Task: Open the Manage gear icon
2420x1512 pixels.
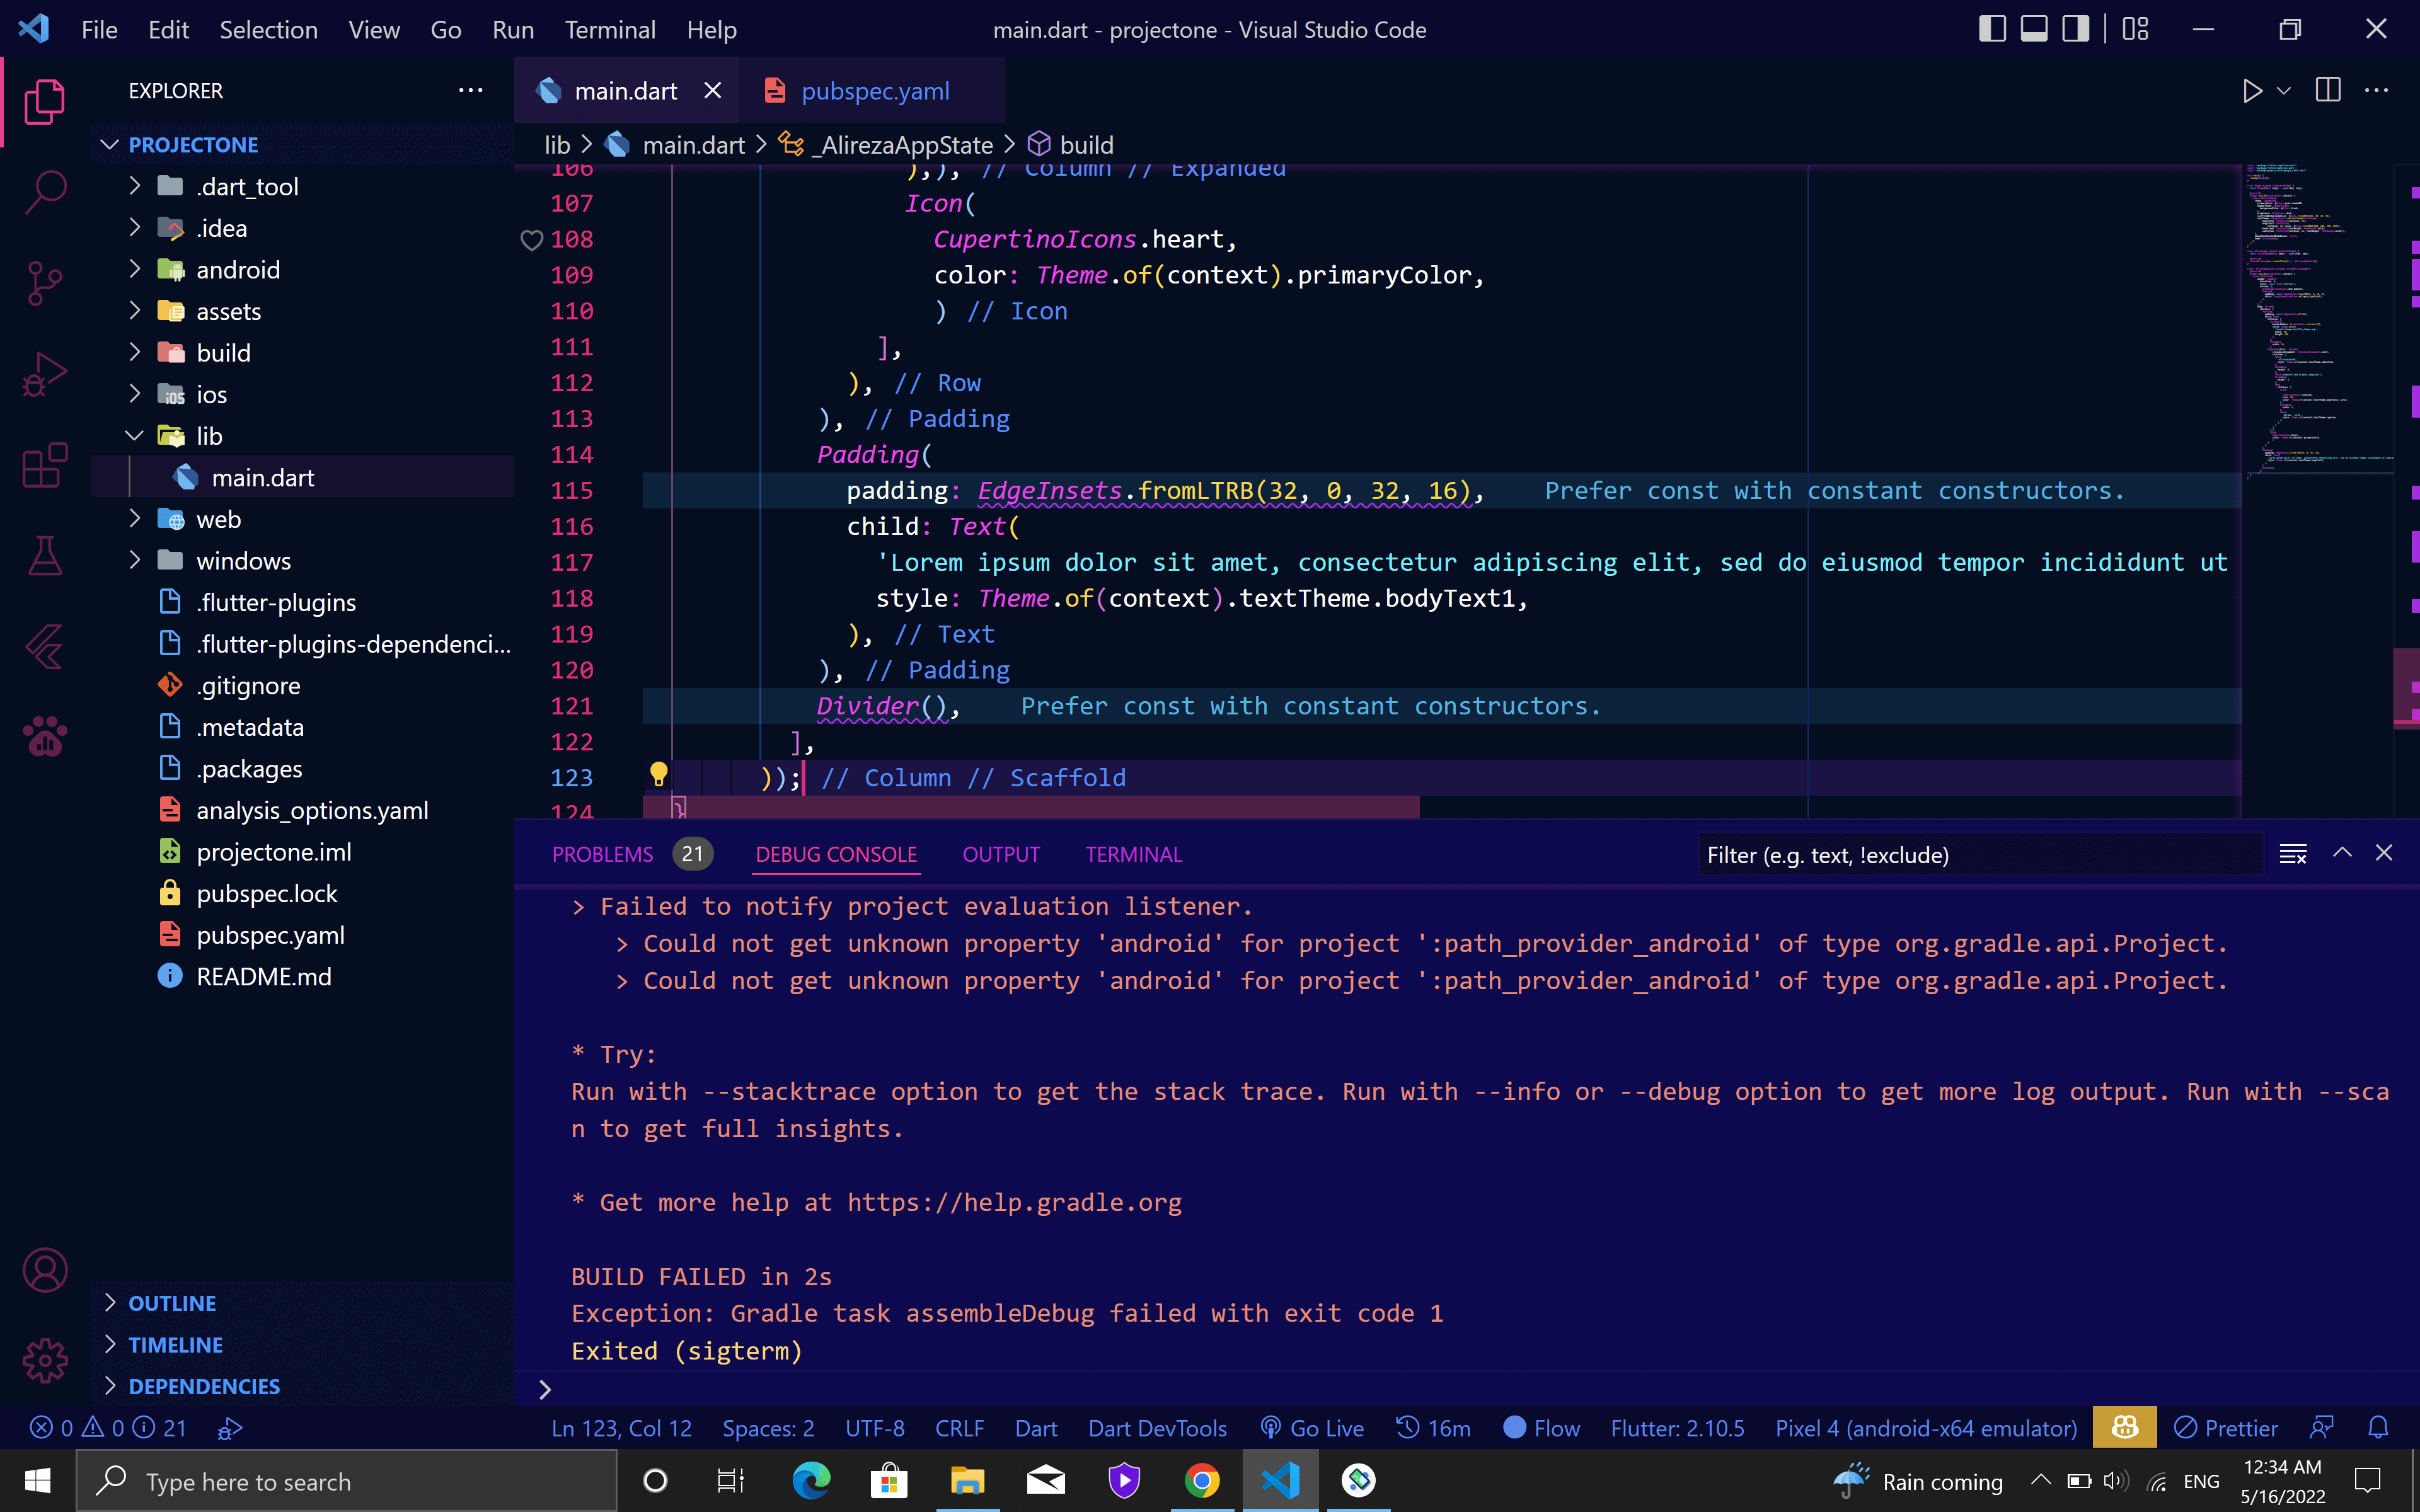Action: tap(45, 1361)
